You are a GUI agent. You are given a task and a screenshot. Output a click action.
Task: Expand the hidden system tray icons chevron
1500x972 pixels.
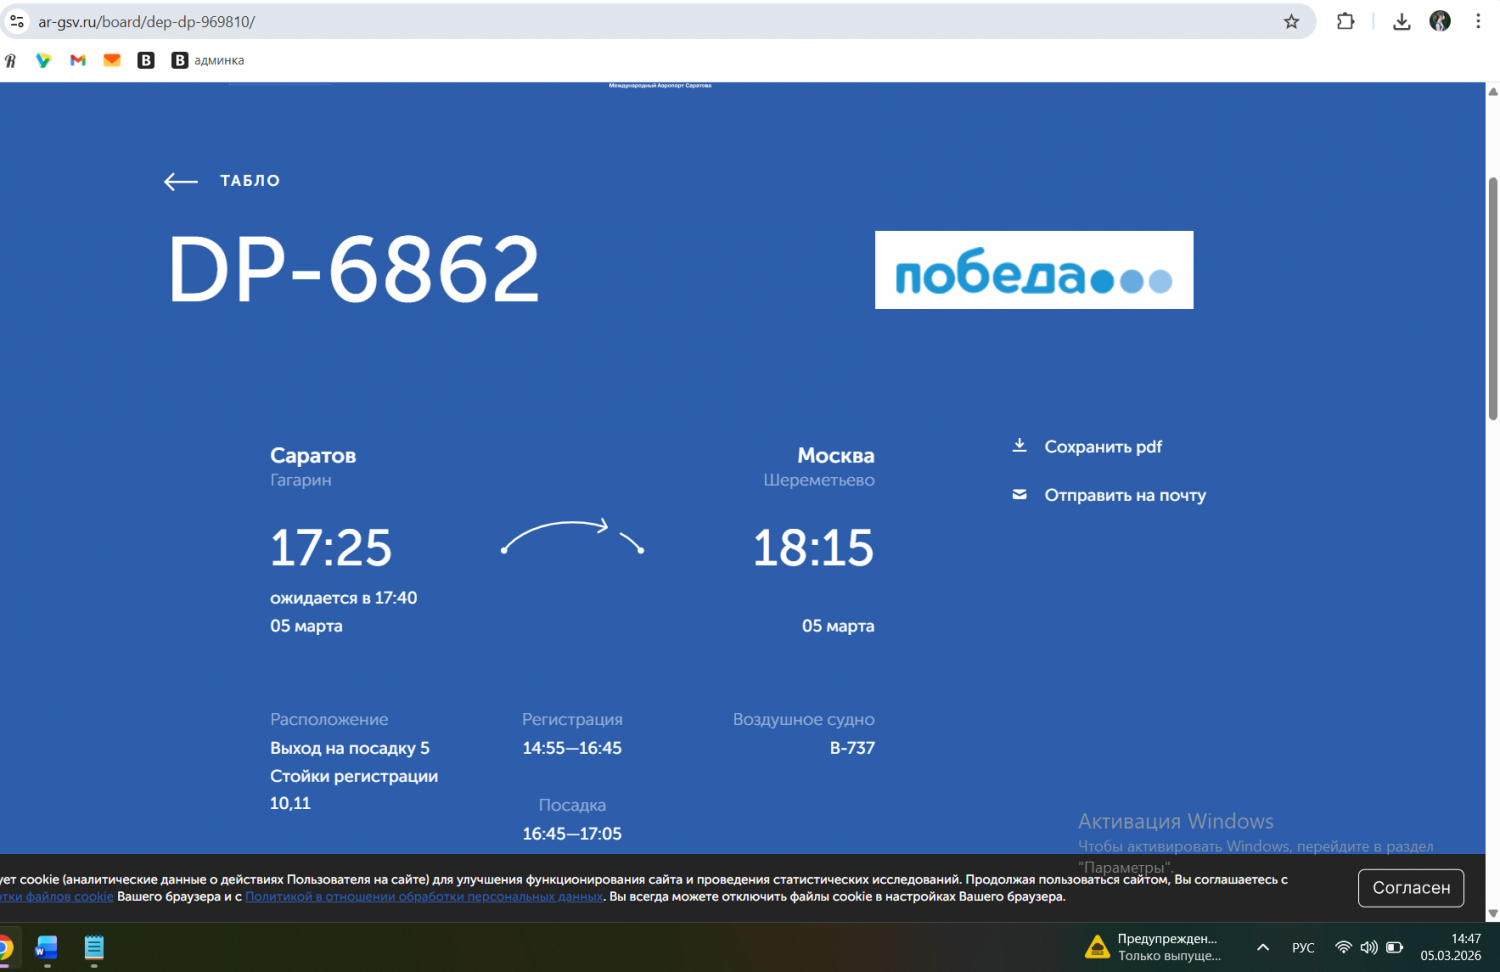pos(1263,947)
